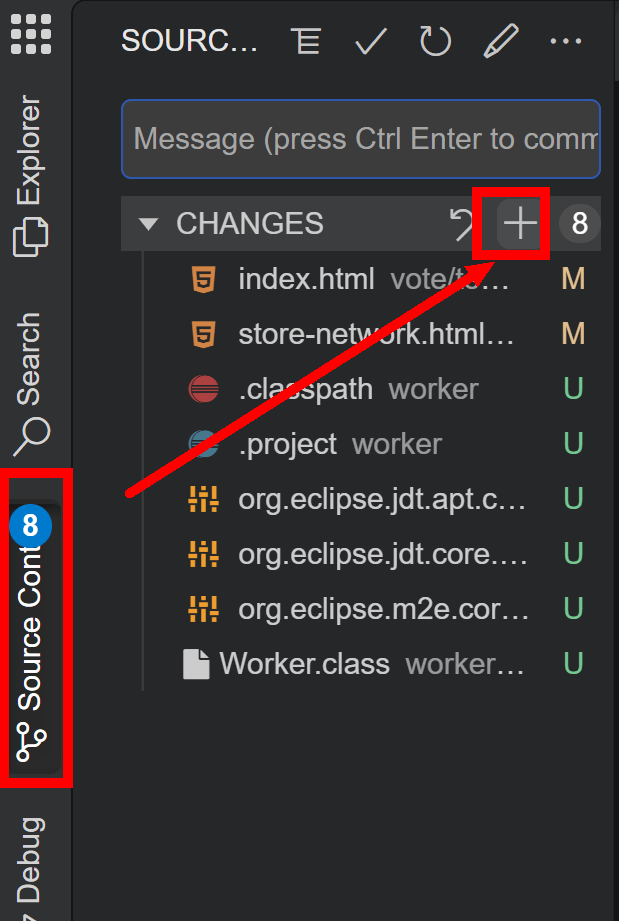This screenshot has width=619, height=921.
Task: Switch to the Source Control tab
Action: tap(33, 628)
